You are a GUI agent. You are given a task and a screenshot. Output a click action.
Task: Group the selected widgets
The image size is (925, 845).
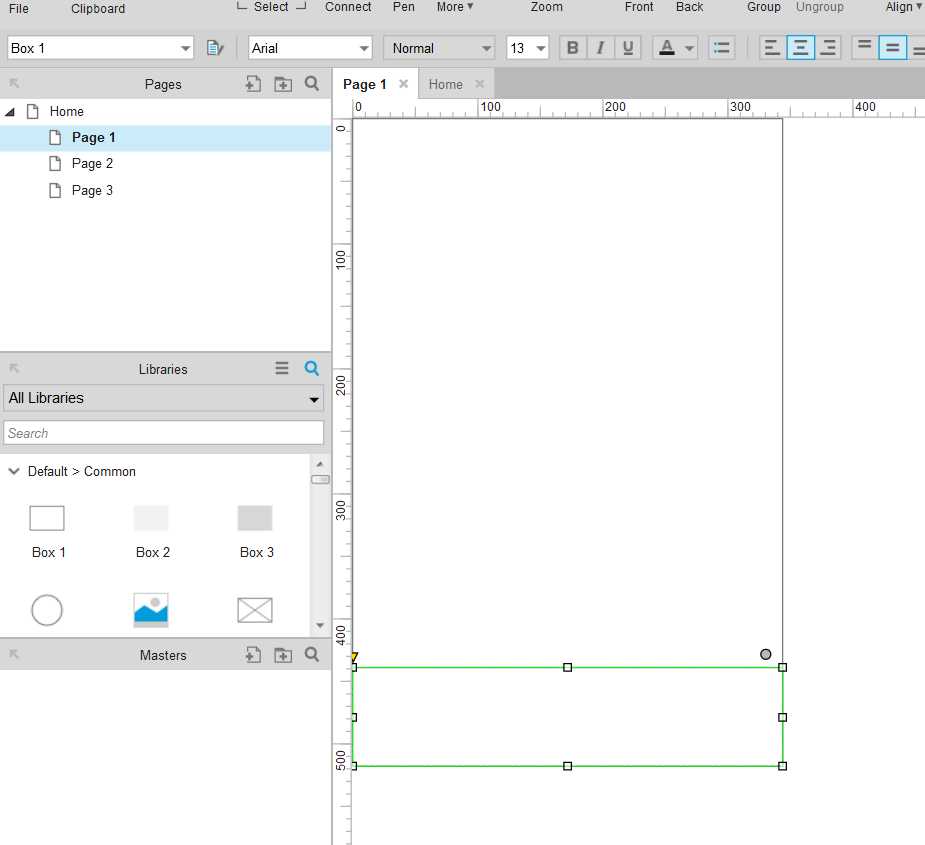tap(763, 7)
